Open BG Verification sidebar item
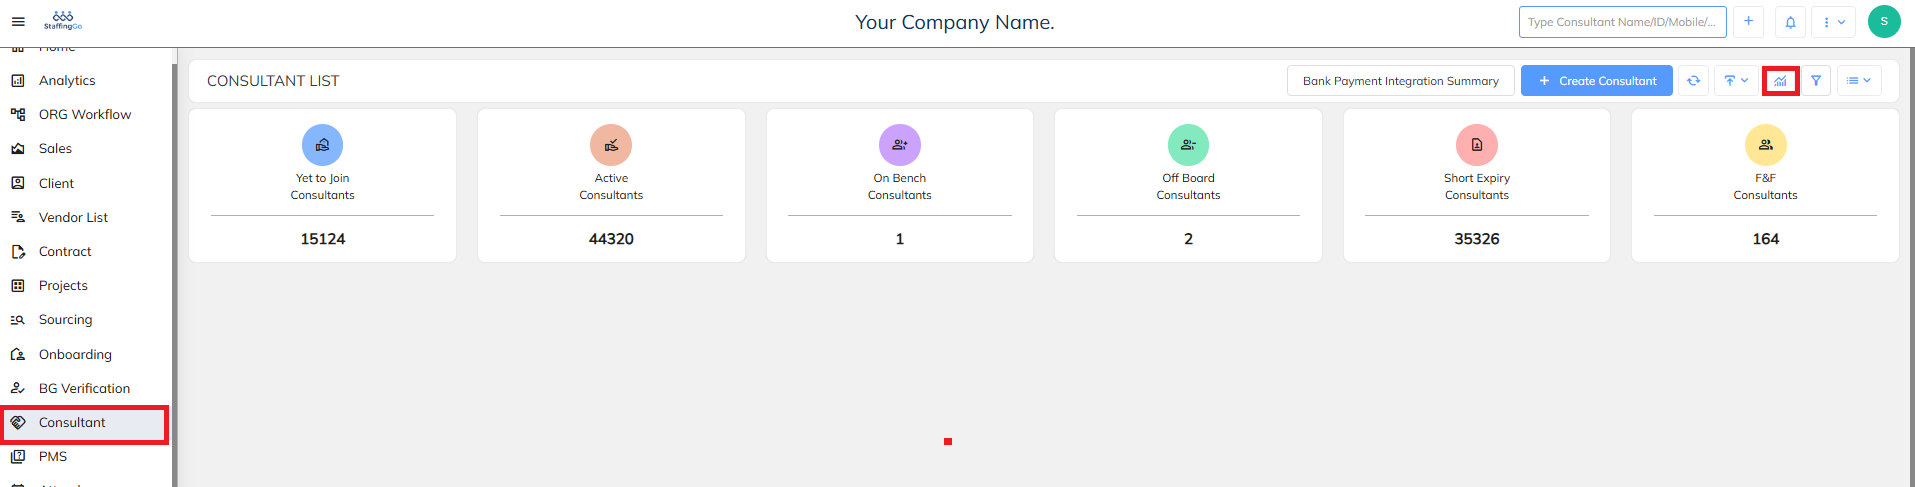 pos(84,388)
